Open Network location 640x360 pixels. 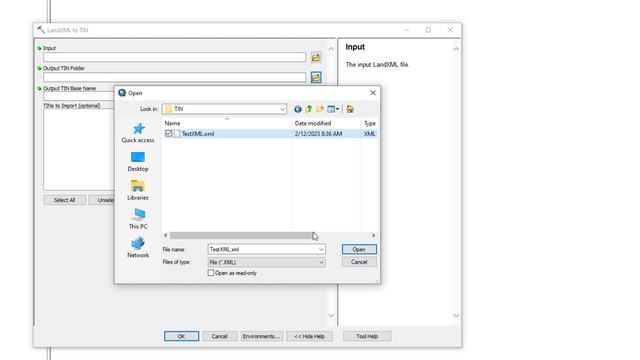[x=138, y=247]
